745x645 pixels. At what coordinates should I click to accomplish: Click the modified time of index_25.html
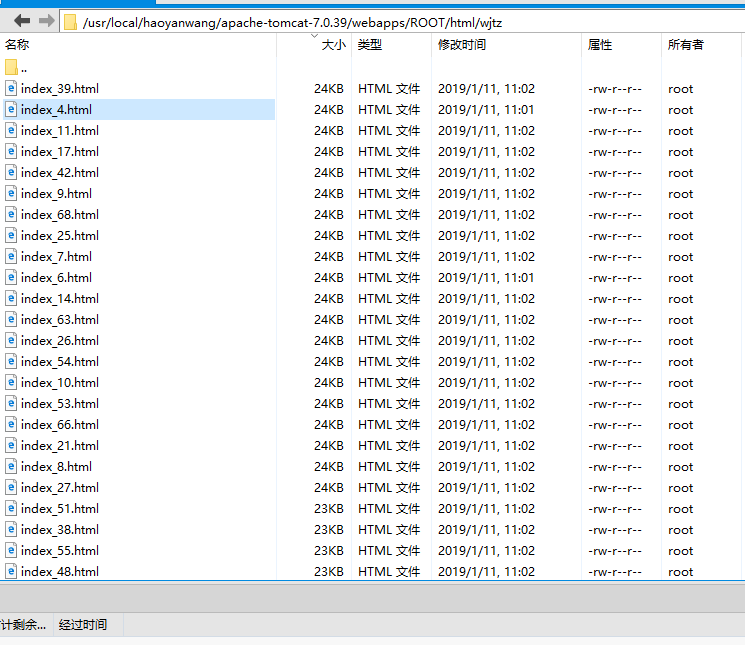(487, 236)
